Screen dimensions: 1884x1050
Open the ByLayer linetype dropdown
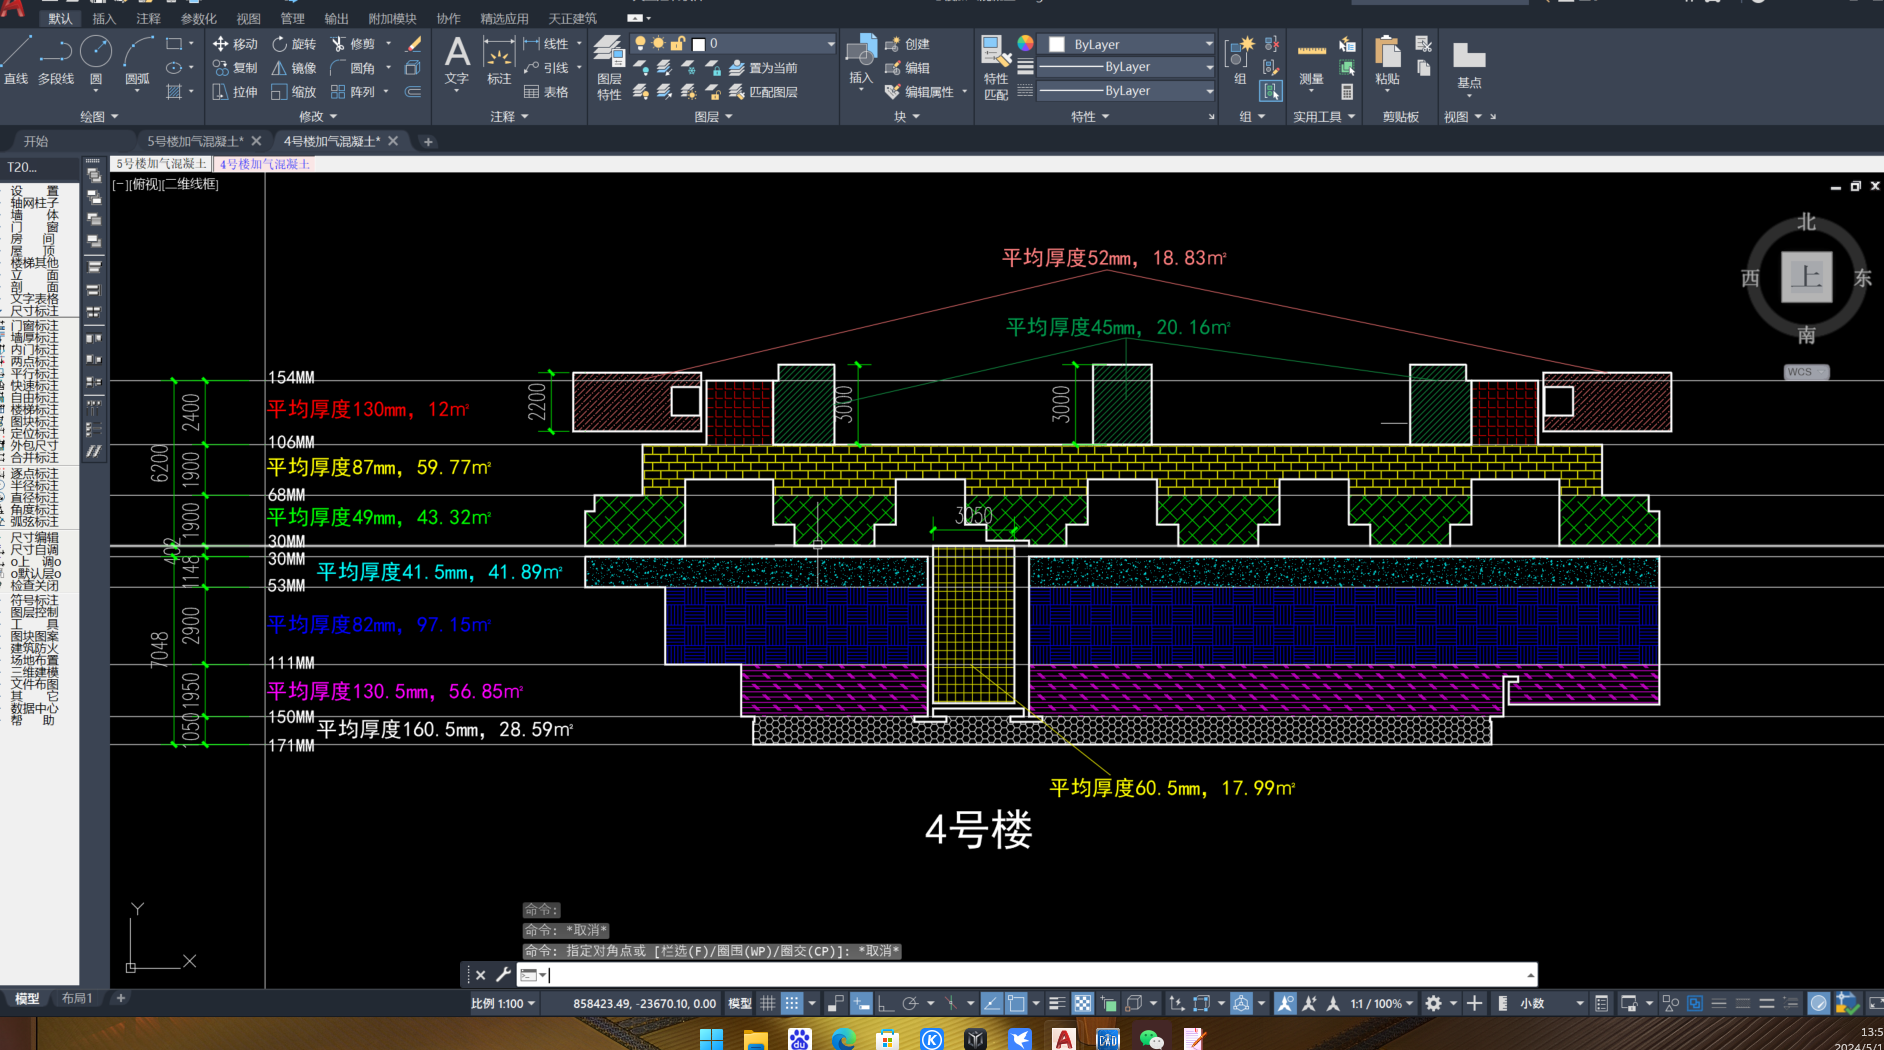[1127, 91]
